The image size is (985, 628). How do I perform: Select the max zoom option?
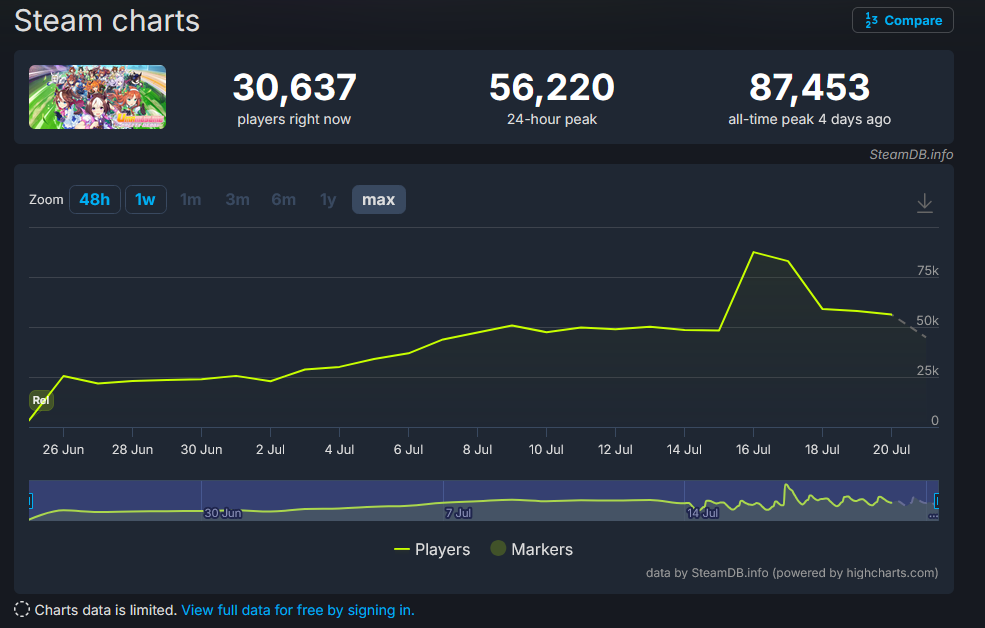[x=379, y=200]
